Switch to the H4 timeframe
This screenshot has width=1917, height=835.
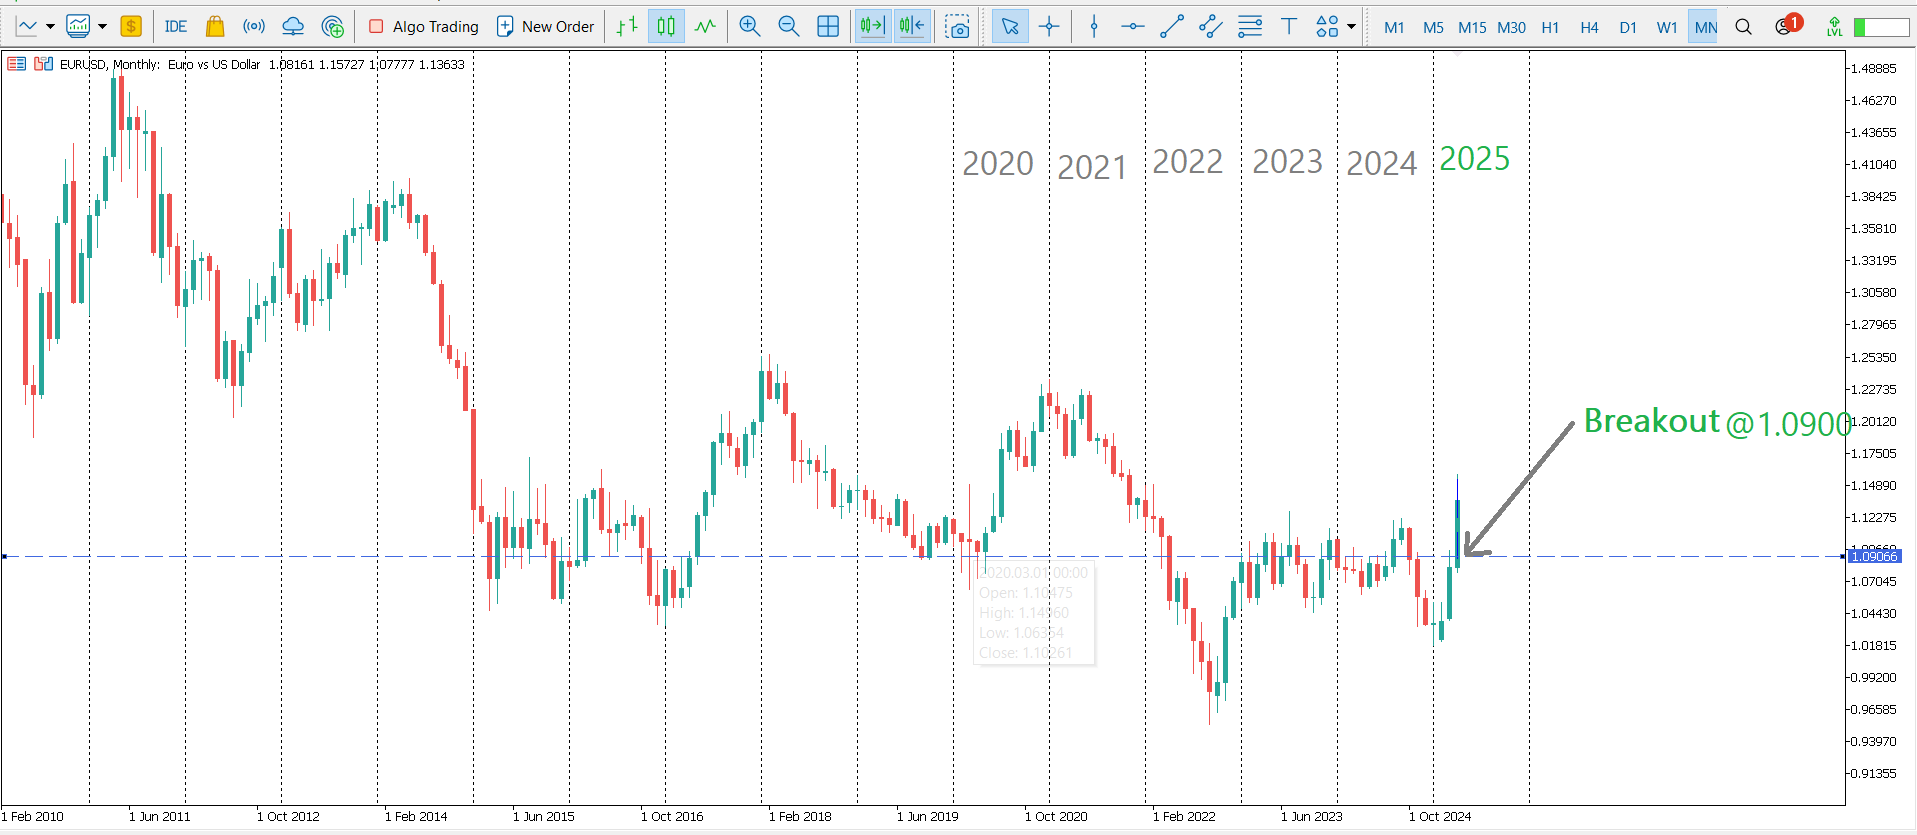(1589, 27)
